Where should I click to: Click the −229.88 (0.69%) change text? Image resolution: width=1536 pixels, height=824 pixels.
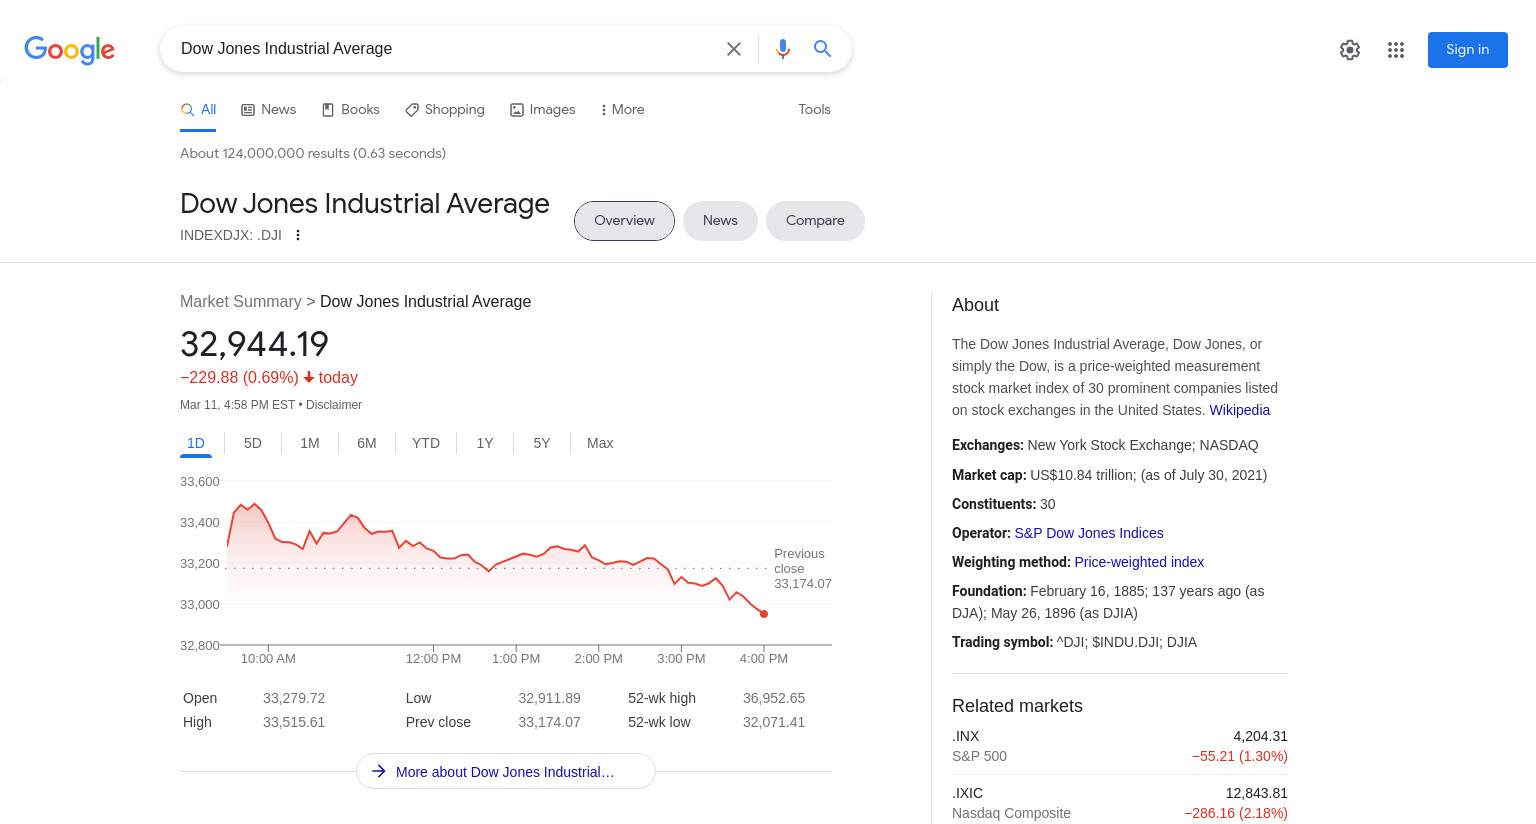click(239, 378)
